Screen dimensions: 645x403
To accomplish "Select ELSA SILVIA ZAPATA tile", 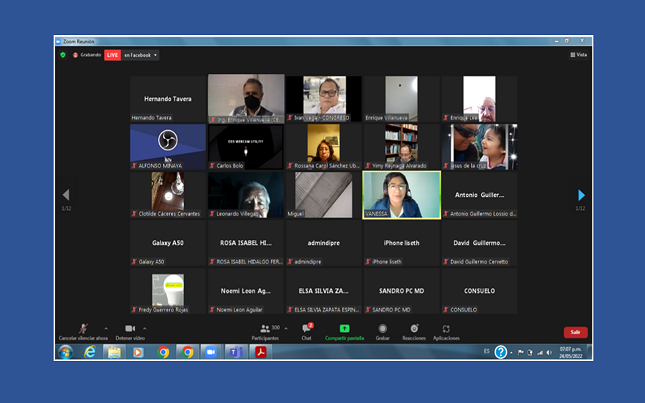I will tap(324, 291).
